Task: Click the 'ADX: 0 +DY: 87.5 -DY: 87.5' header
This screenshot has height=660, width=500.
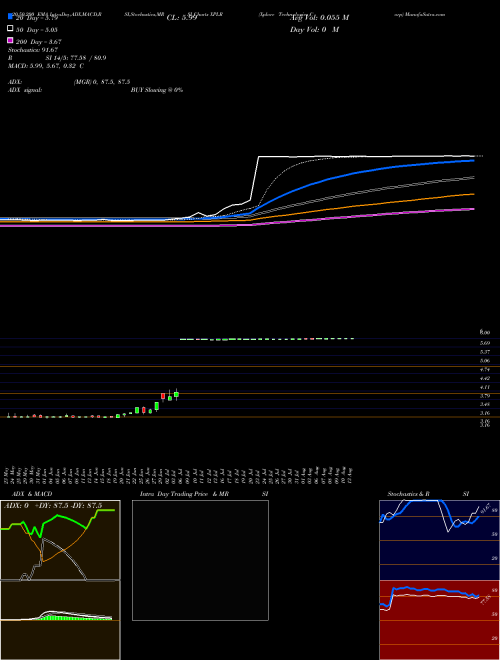Action: tap(53, 506)
